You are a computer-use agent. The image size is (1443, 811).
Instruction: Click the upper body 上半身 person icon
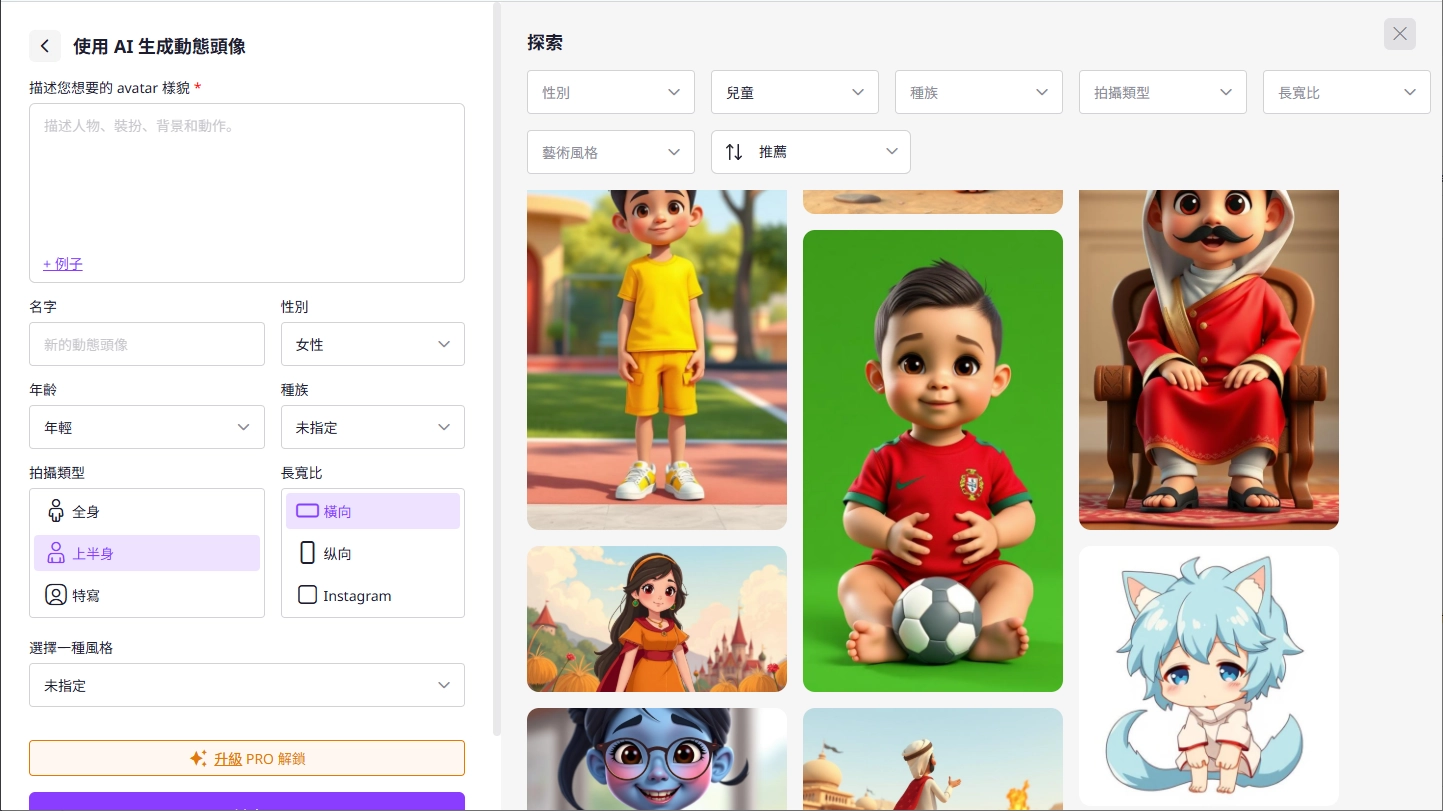point(56,553)
